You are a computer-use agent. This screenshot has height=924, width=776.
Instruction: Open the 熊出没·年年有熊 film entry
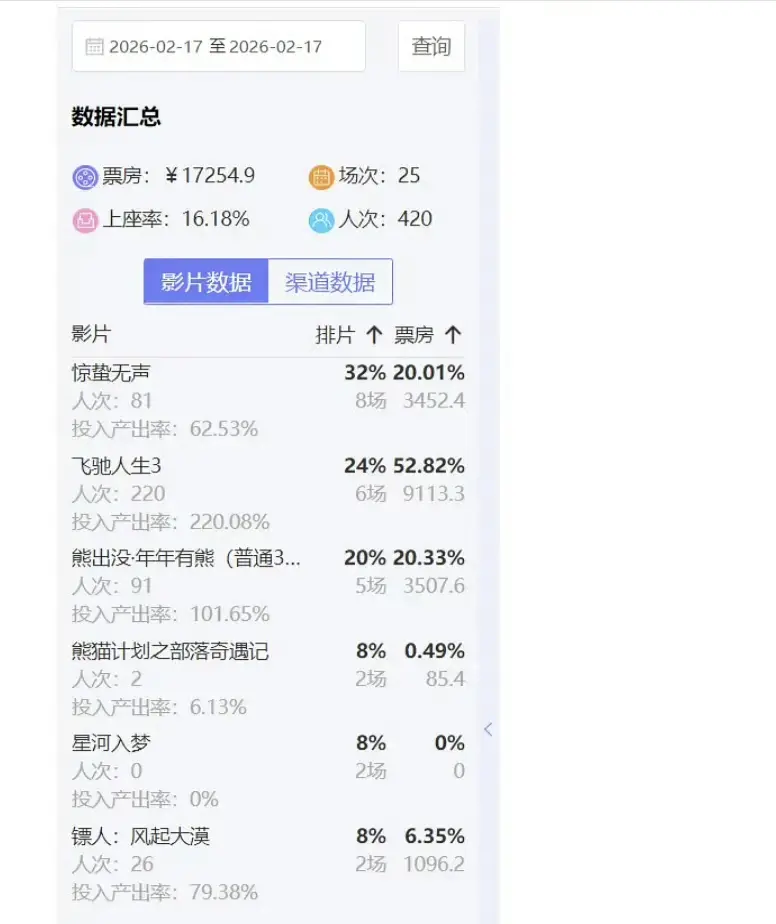185,558
